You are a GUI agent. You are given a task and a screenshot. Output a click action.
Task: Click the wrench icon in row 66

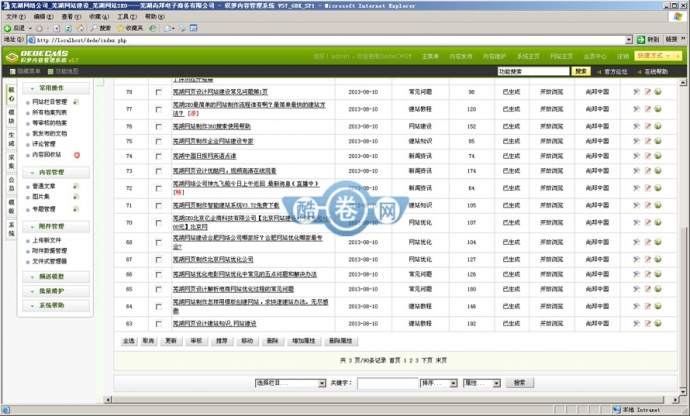coord(636,274)
